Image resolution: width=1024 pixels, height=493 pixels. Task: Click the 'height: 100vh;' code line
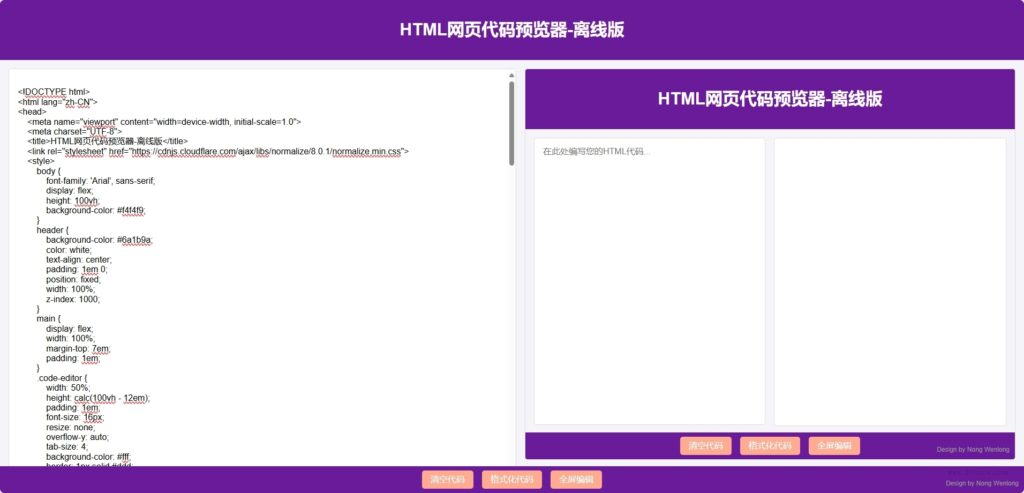pyautogui.click(x=73, y=200)
